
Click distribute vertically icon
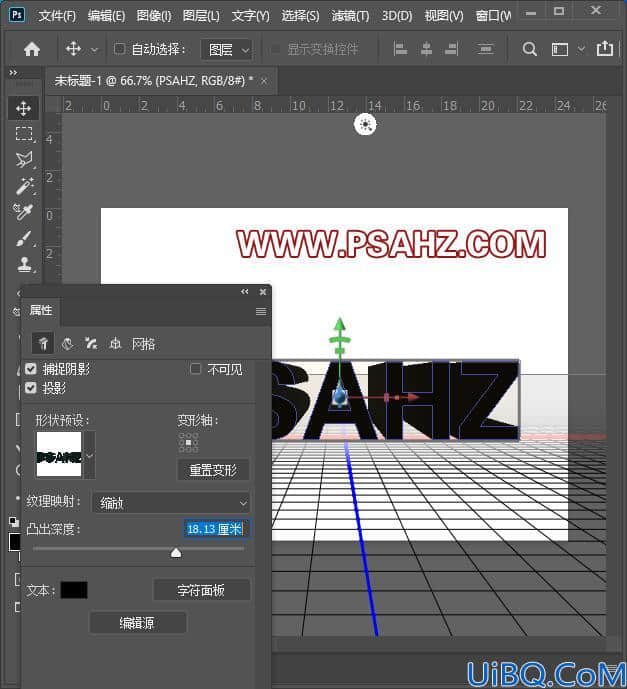pos(485,49)
